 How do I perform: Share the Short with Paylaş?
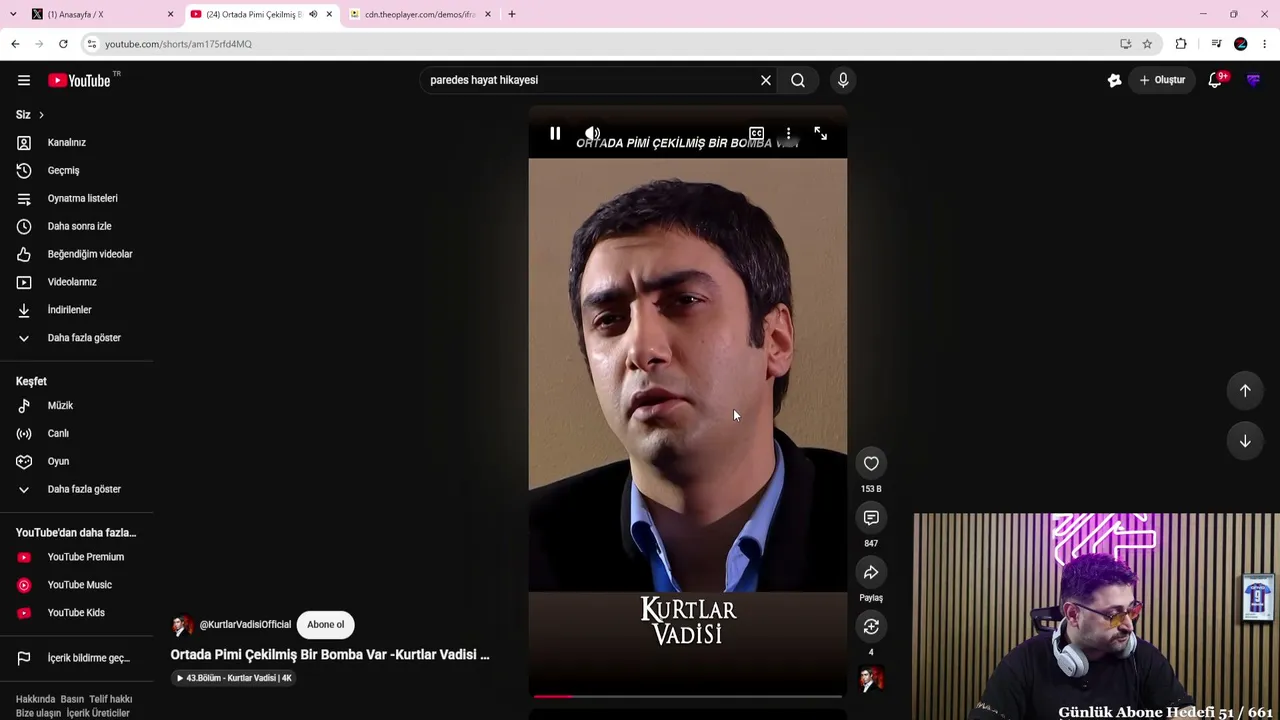[871, 573]
